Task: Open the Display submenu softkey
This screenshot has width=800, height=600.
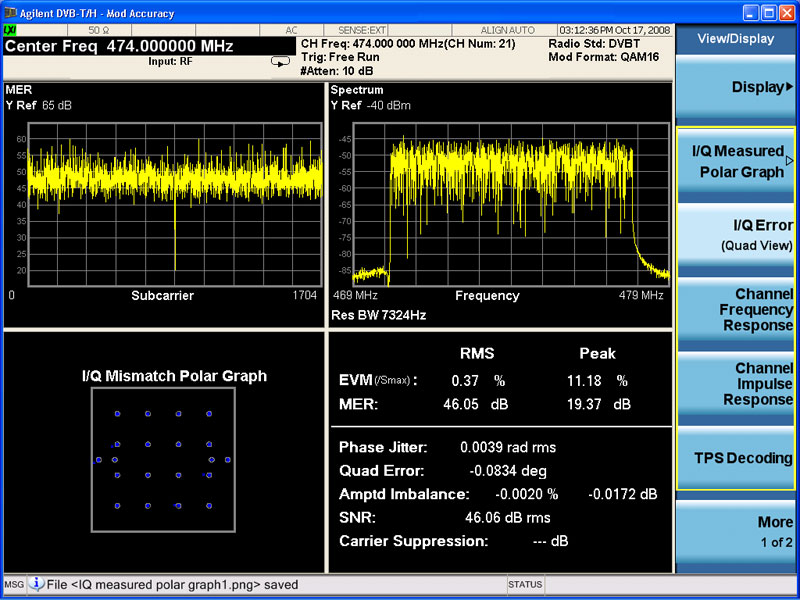Action: point(736,87)
